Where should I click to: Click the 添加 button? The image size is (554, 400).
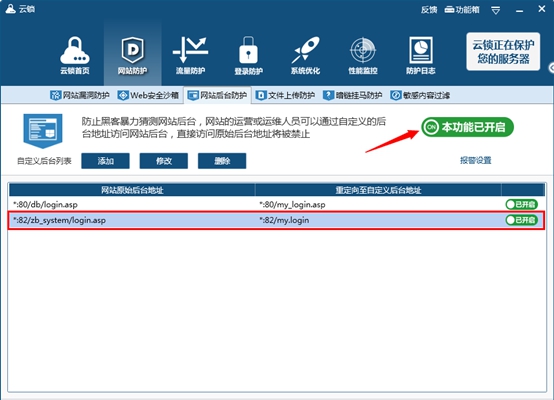click(x=105, y=161)
